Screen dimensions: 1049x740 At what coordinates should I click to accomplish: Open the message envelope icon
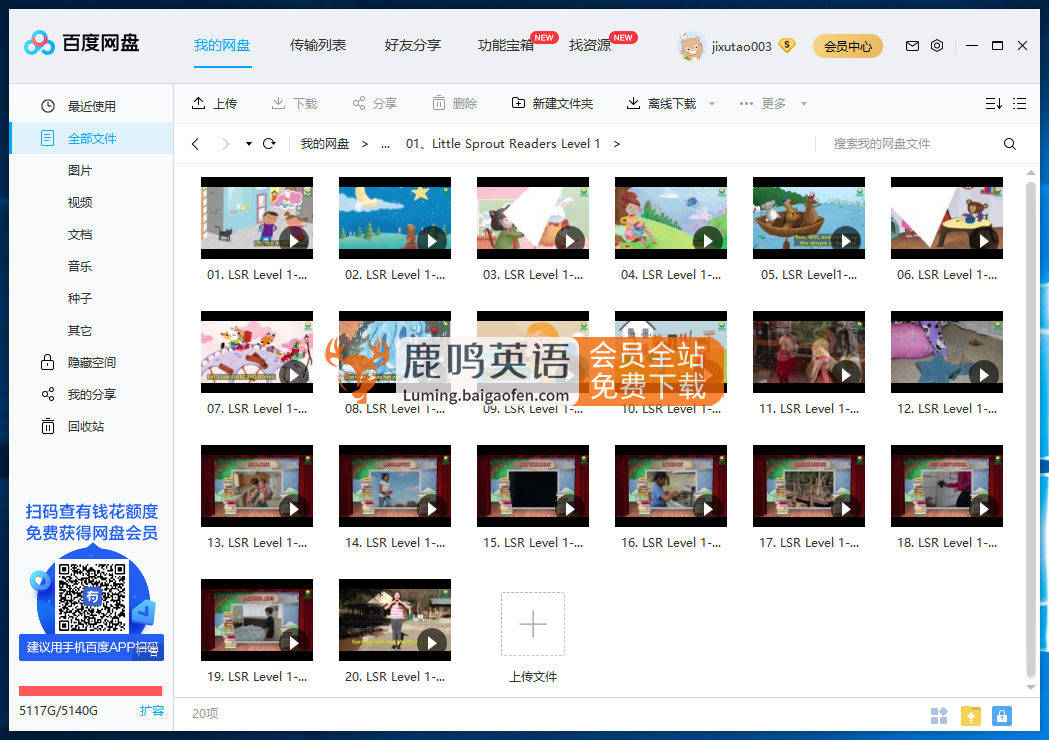point(912,46)
